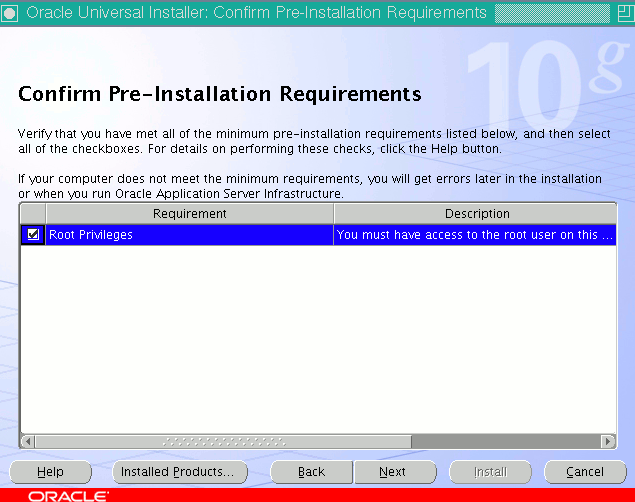Select the Description column header
The image size is (635, 502).
(x=475, y=213)
